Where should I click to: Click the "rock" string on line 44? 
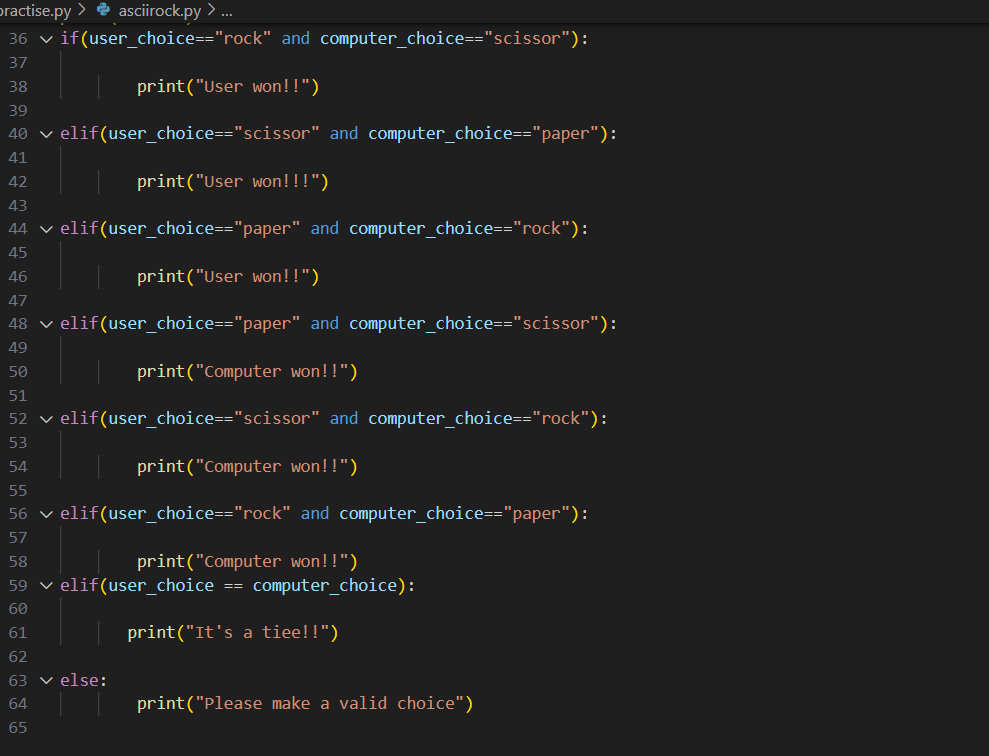541,228
